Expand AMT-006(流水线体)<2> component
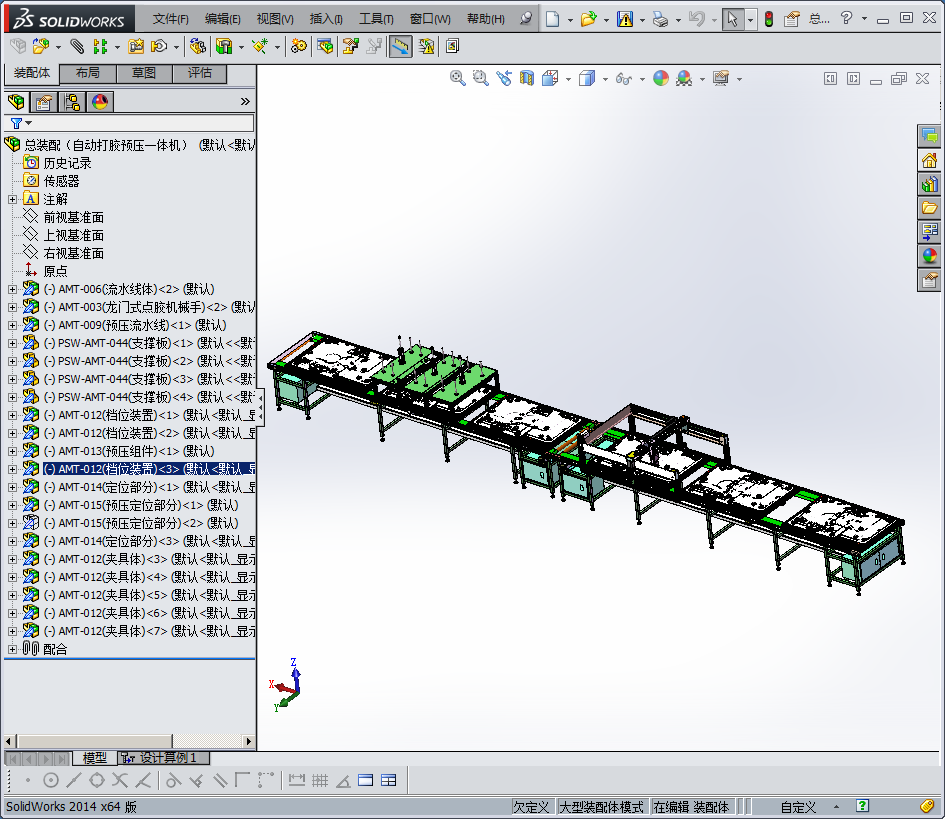Screen dimensions: 945x819 [12, 289]
